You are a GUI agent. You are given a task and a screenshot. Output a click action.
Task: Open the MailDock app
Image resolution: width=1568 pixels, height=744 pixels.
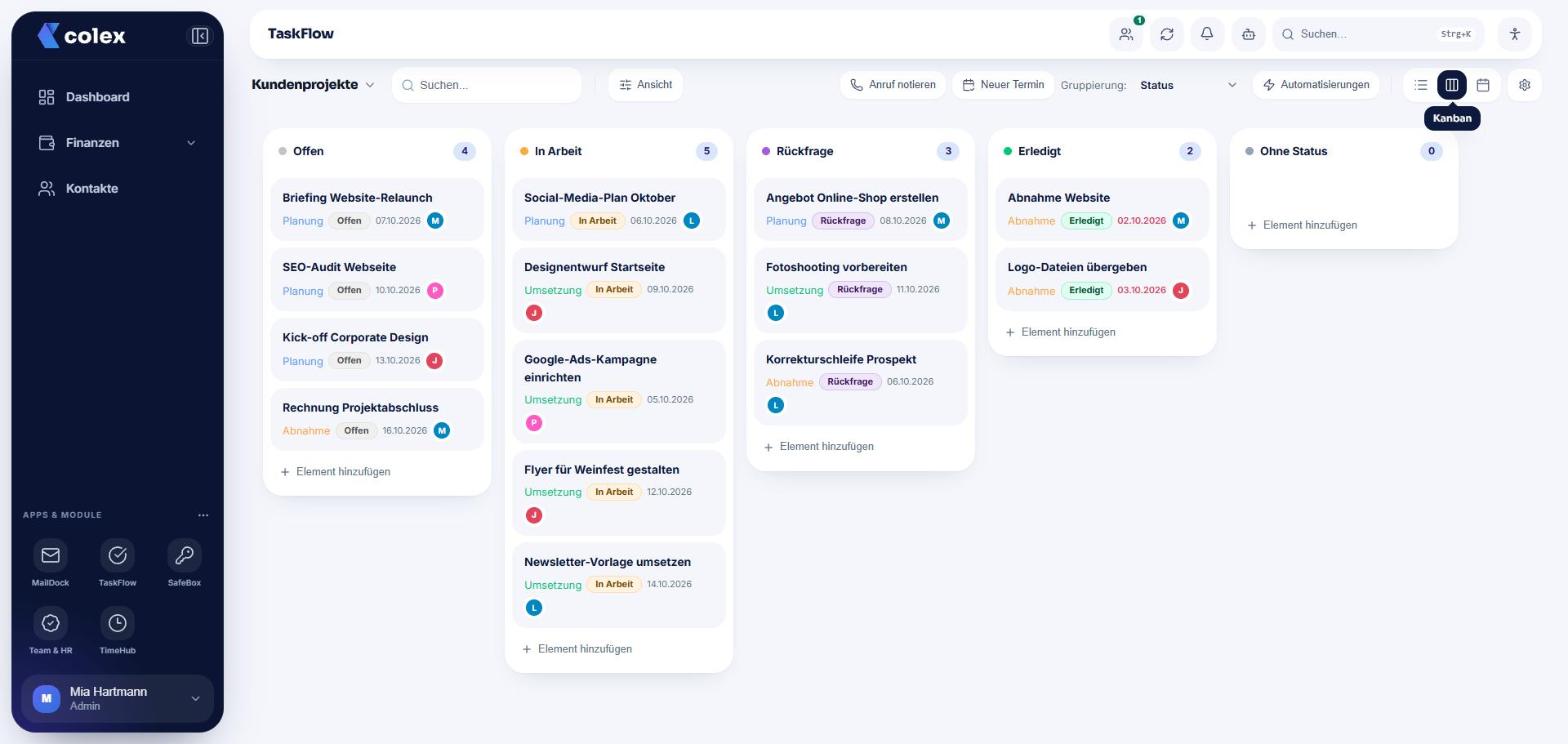coord(50,563)
